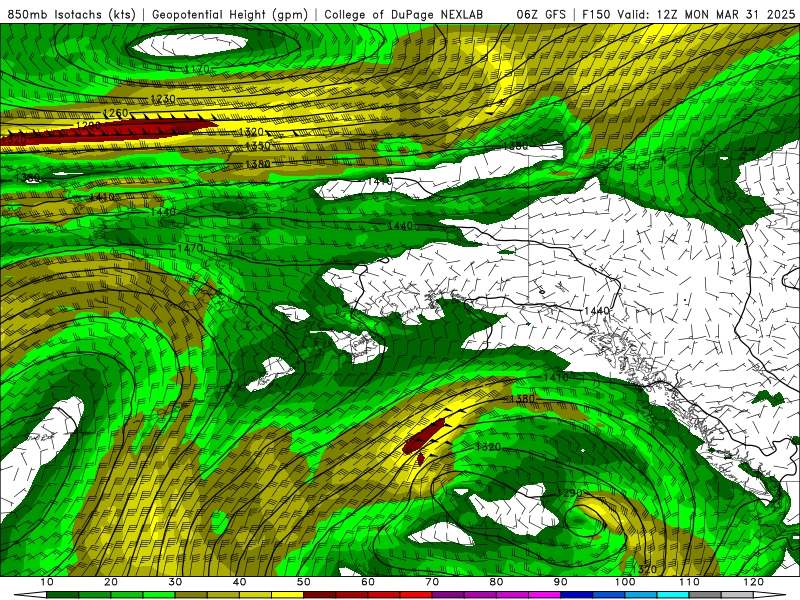Click the bright yellow swatch just before 50

tap(287, 595)
